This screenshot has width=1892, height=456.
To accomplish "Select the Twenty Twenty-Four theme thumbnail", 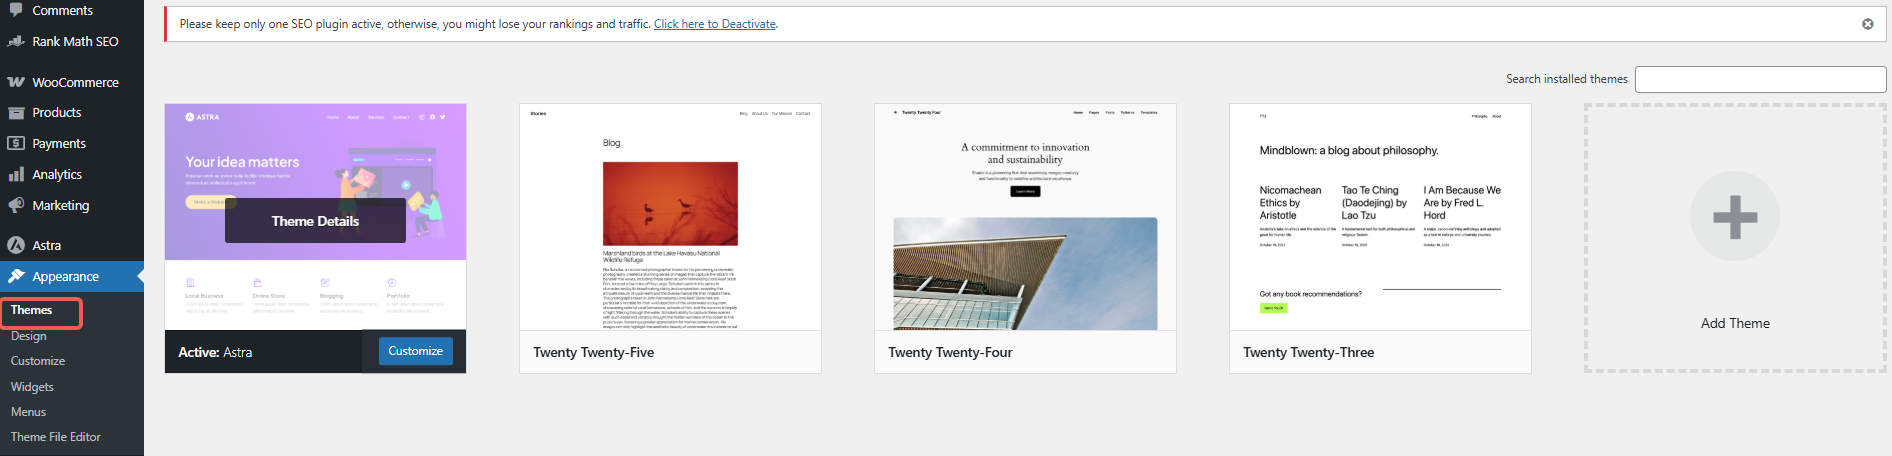I will click(x=1025, y=217).
